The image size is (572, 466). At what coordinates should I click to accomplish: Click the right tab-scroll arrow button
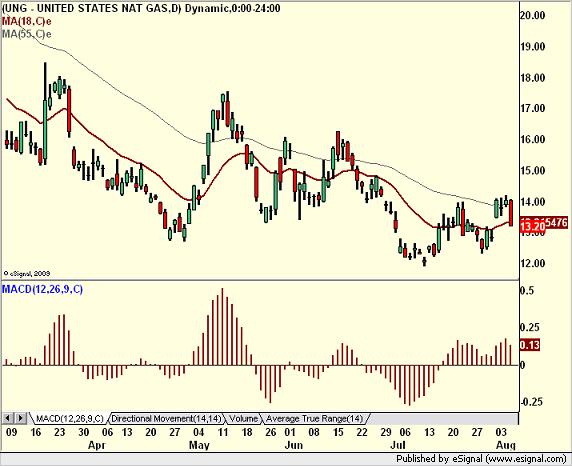pyautogui.click(x=20, y=418)
